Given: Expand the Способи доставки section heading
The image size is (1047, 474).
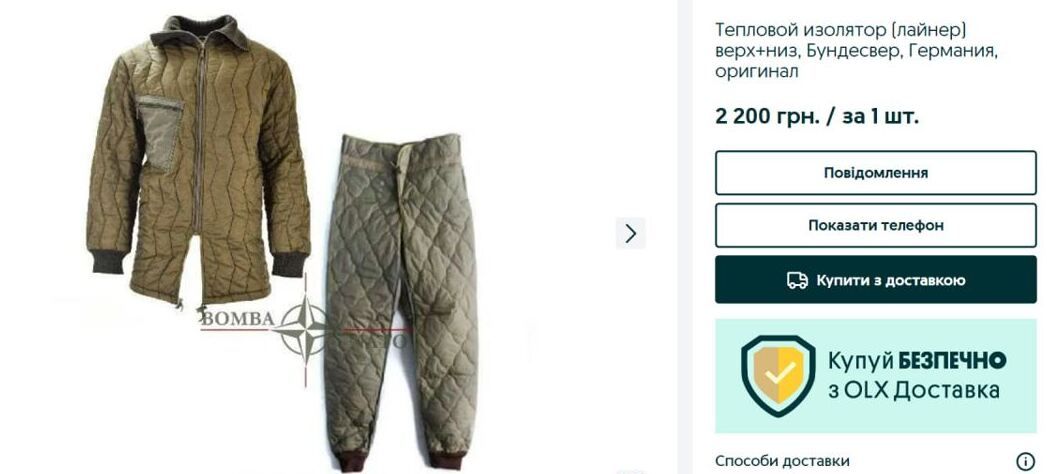Looking at the screenshot, I should [x=782, y=461].
